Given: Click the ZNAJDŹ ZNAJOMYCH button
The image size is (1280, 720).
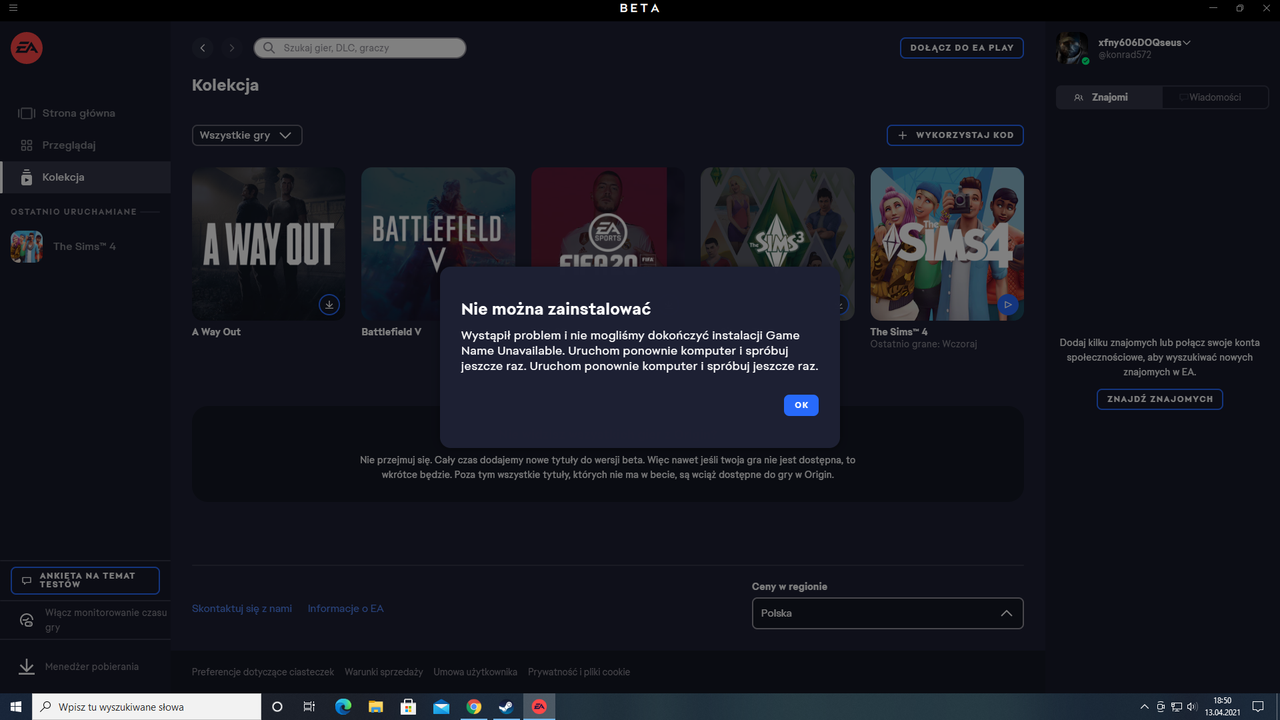Looking at the screenshot, I should coord(1160,399).
